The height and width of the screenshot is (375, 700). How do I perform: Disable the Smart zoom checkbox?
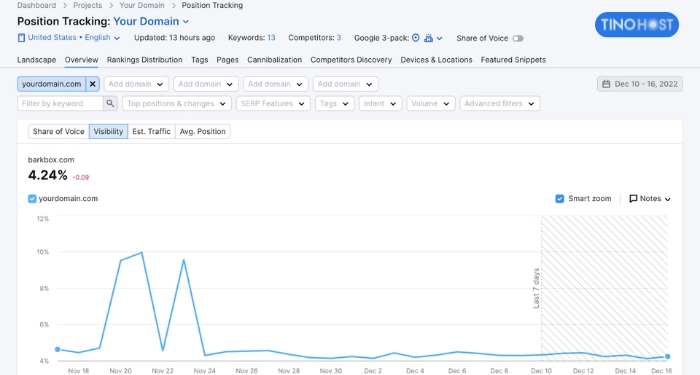tap(559, 199)
